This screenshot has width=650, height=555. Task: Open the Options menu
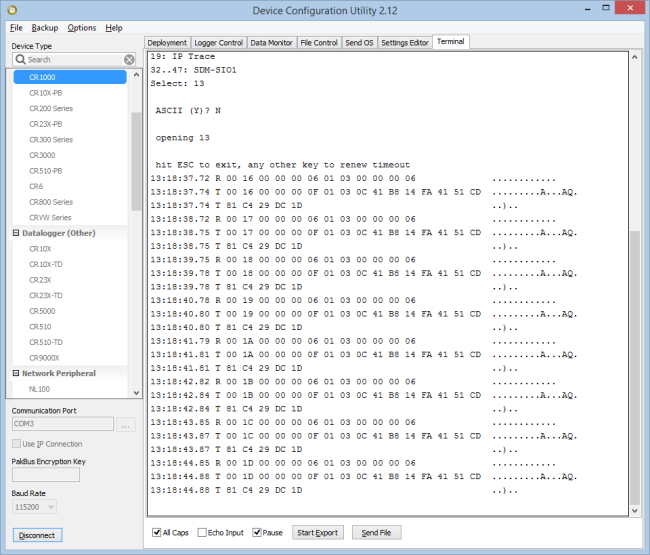82,28
